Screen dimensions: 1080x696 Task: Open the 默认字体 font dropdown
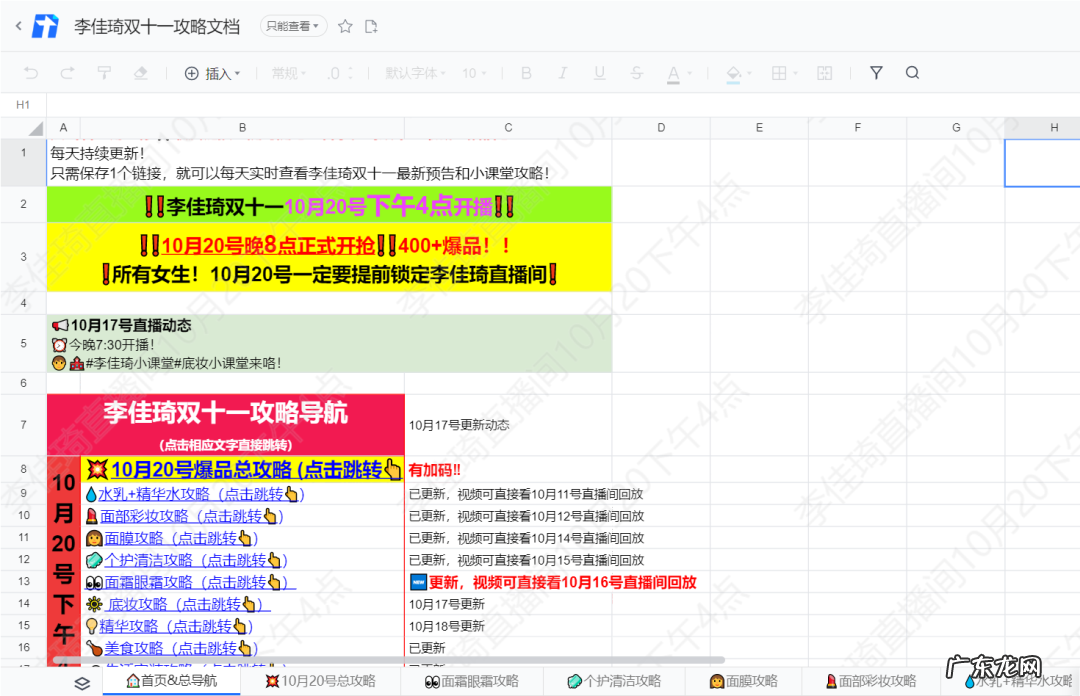tap(414, 72)
